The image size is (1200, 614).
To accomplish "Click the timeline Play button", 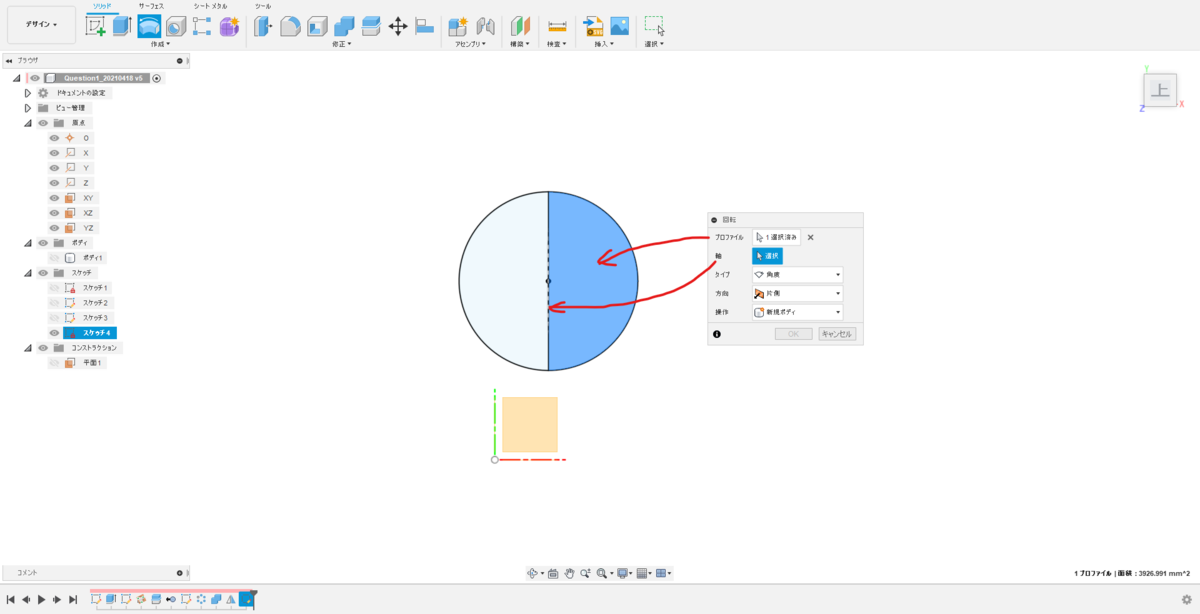I will [41, 599].
